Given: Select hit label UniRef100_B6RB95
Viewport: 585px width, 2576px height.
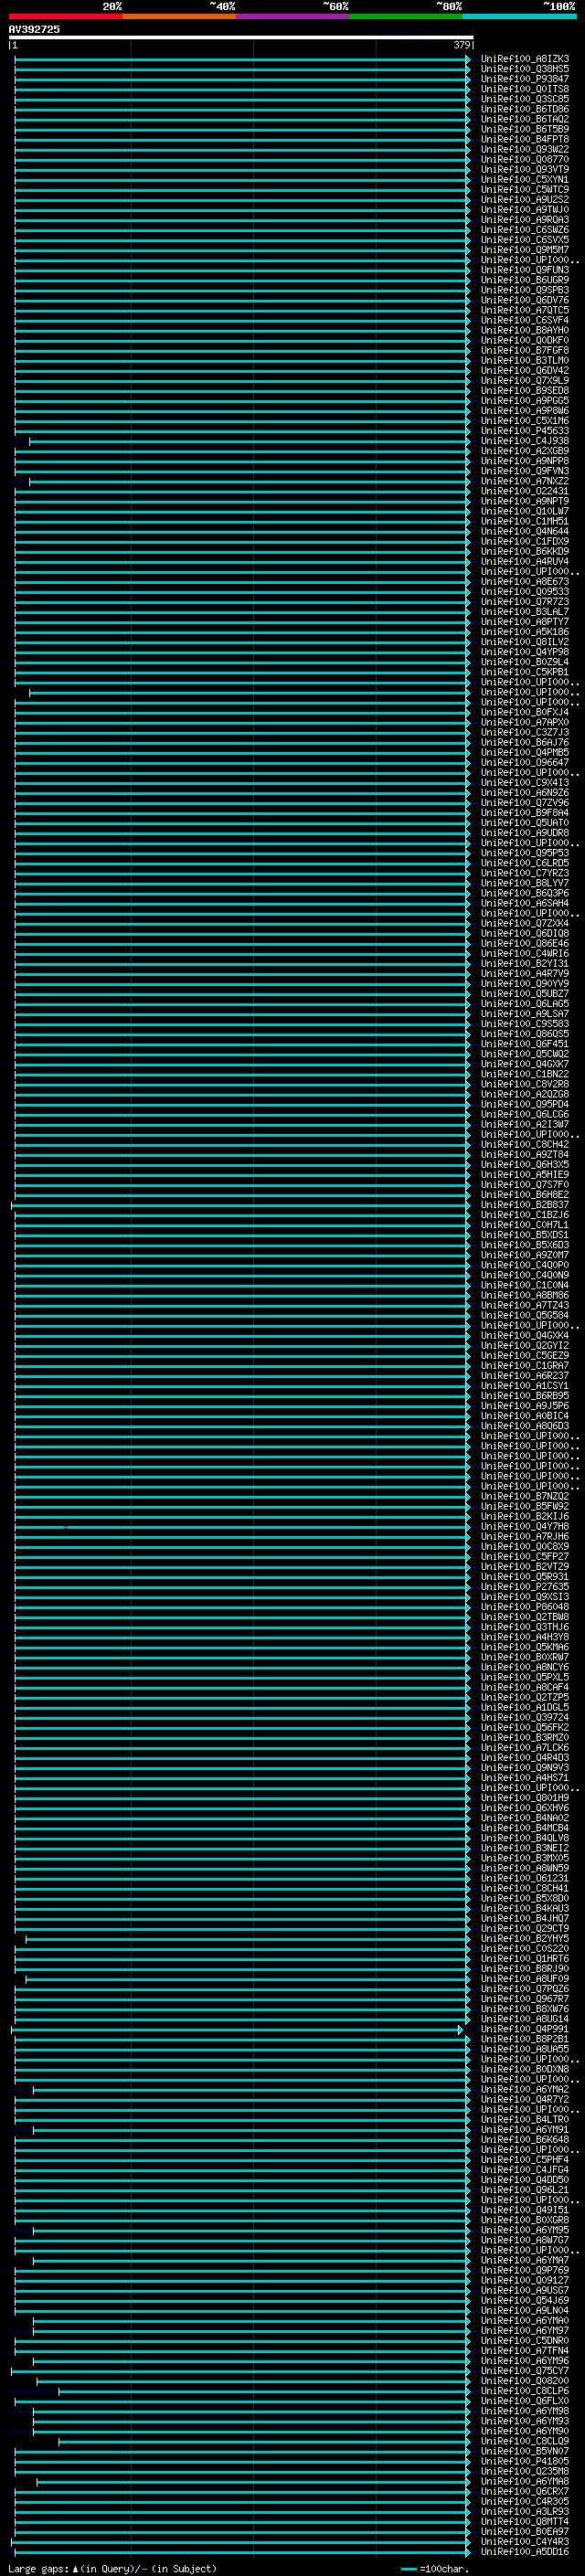Looking at the screenshot, I should 525,1396.
